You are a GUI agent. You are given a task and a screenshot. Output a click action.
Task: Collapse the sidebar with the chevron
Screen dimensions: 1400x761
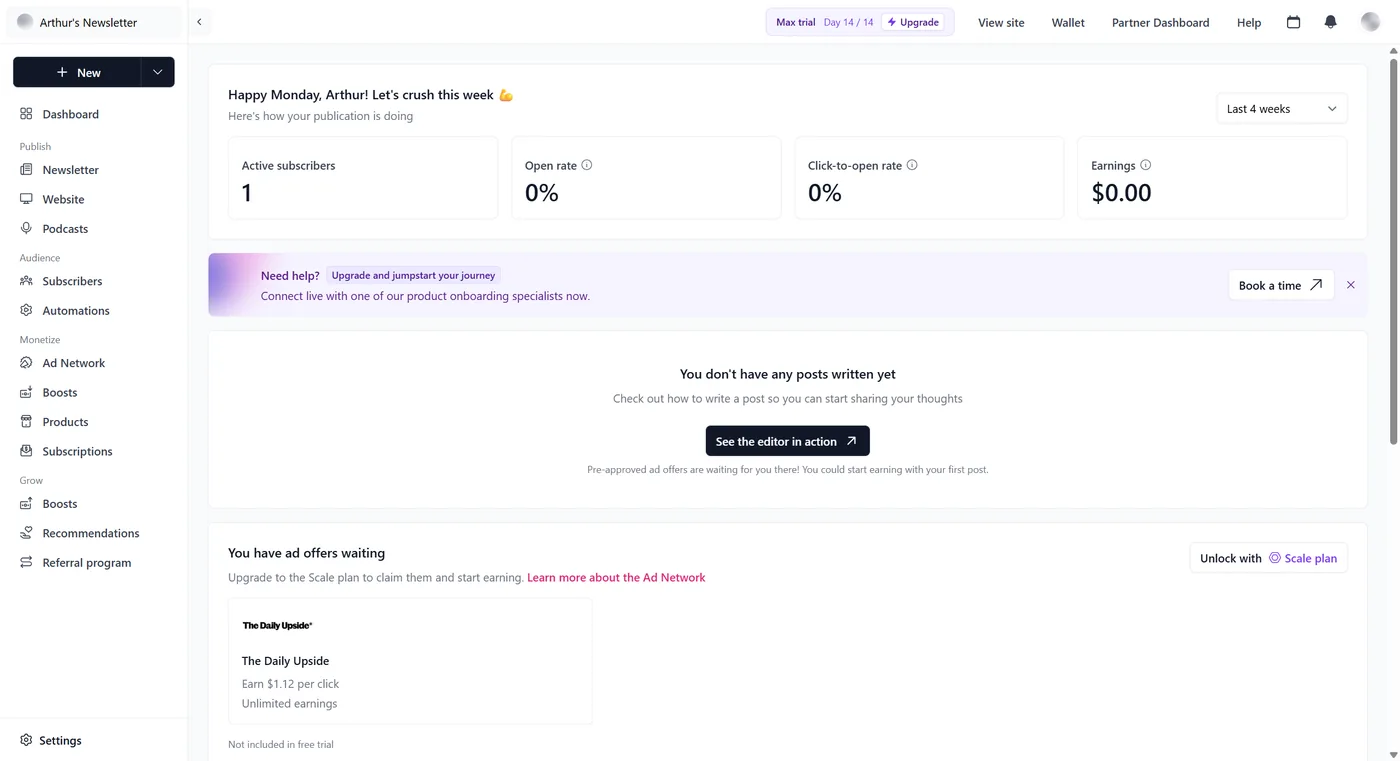click(199, 22)
